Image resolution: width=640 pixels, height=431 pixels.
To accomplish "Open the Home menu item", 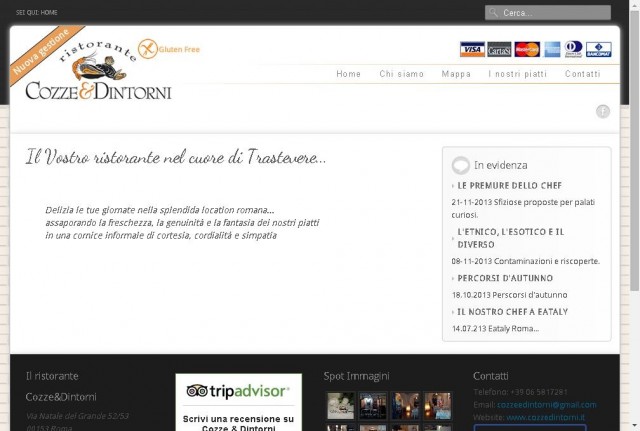I will (x=349, y=74).
